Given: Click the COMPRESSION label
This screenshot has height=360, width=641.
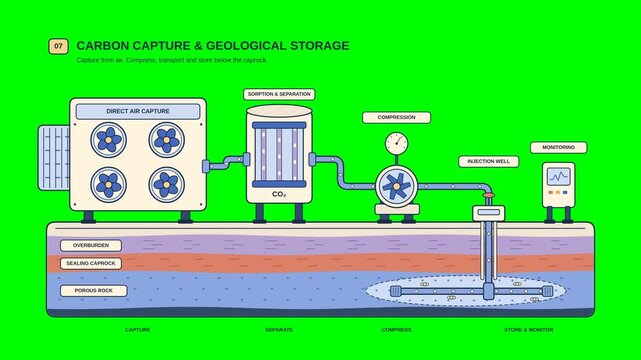Looking at the screenshot, I should click(397, 117).
